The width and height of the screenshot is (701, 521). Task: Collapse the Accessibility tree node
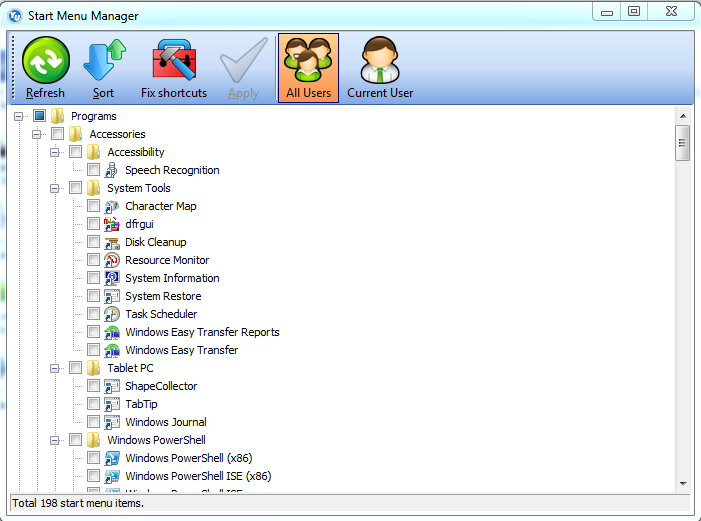click(54, 152)
